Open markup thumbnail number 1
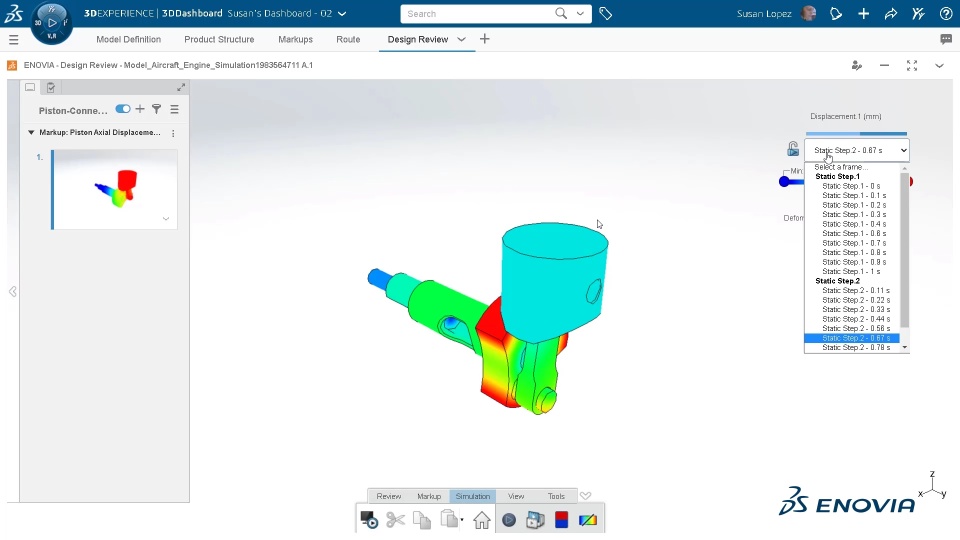 [x=114, y=190]
